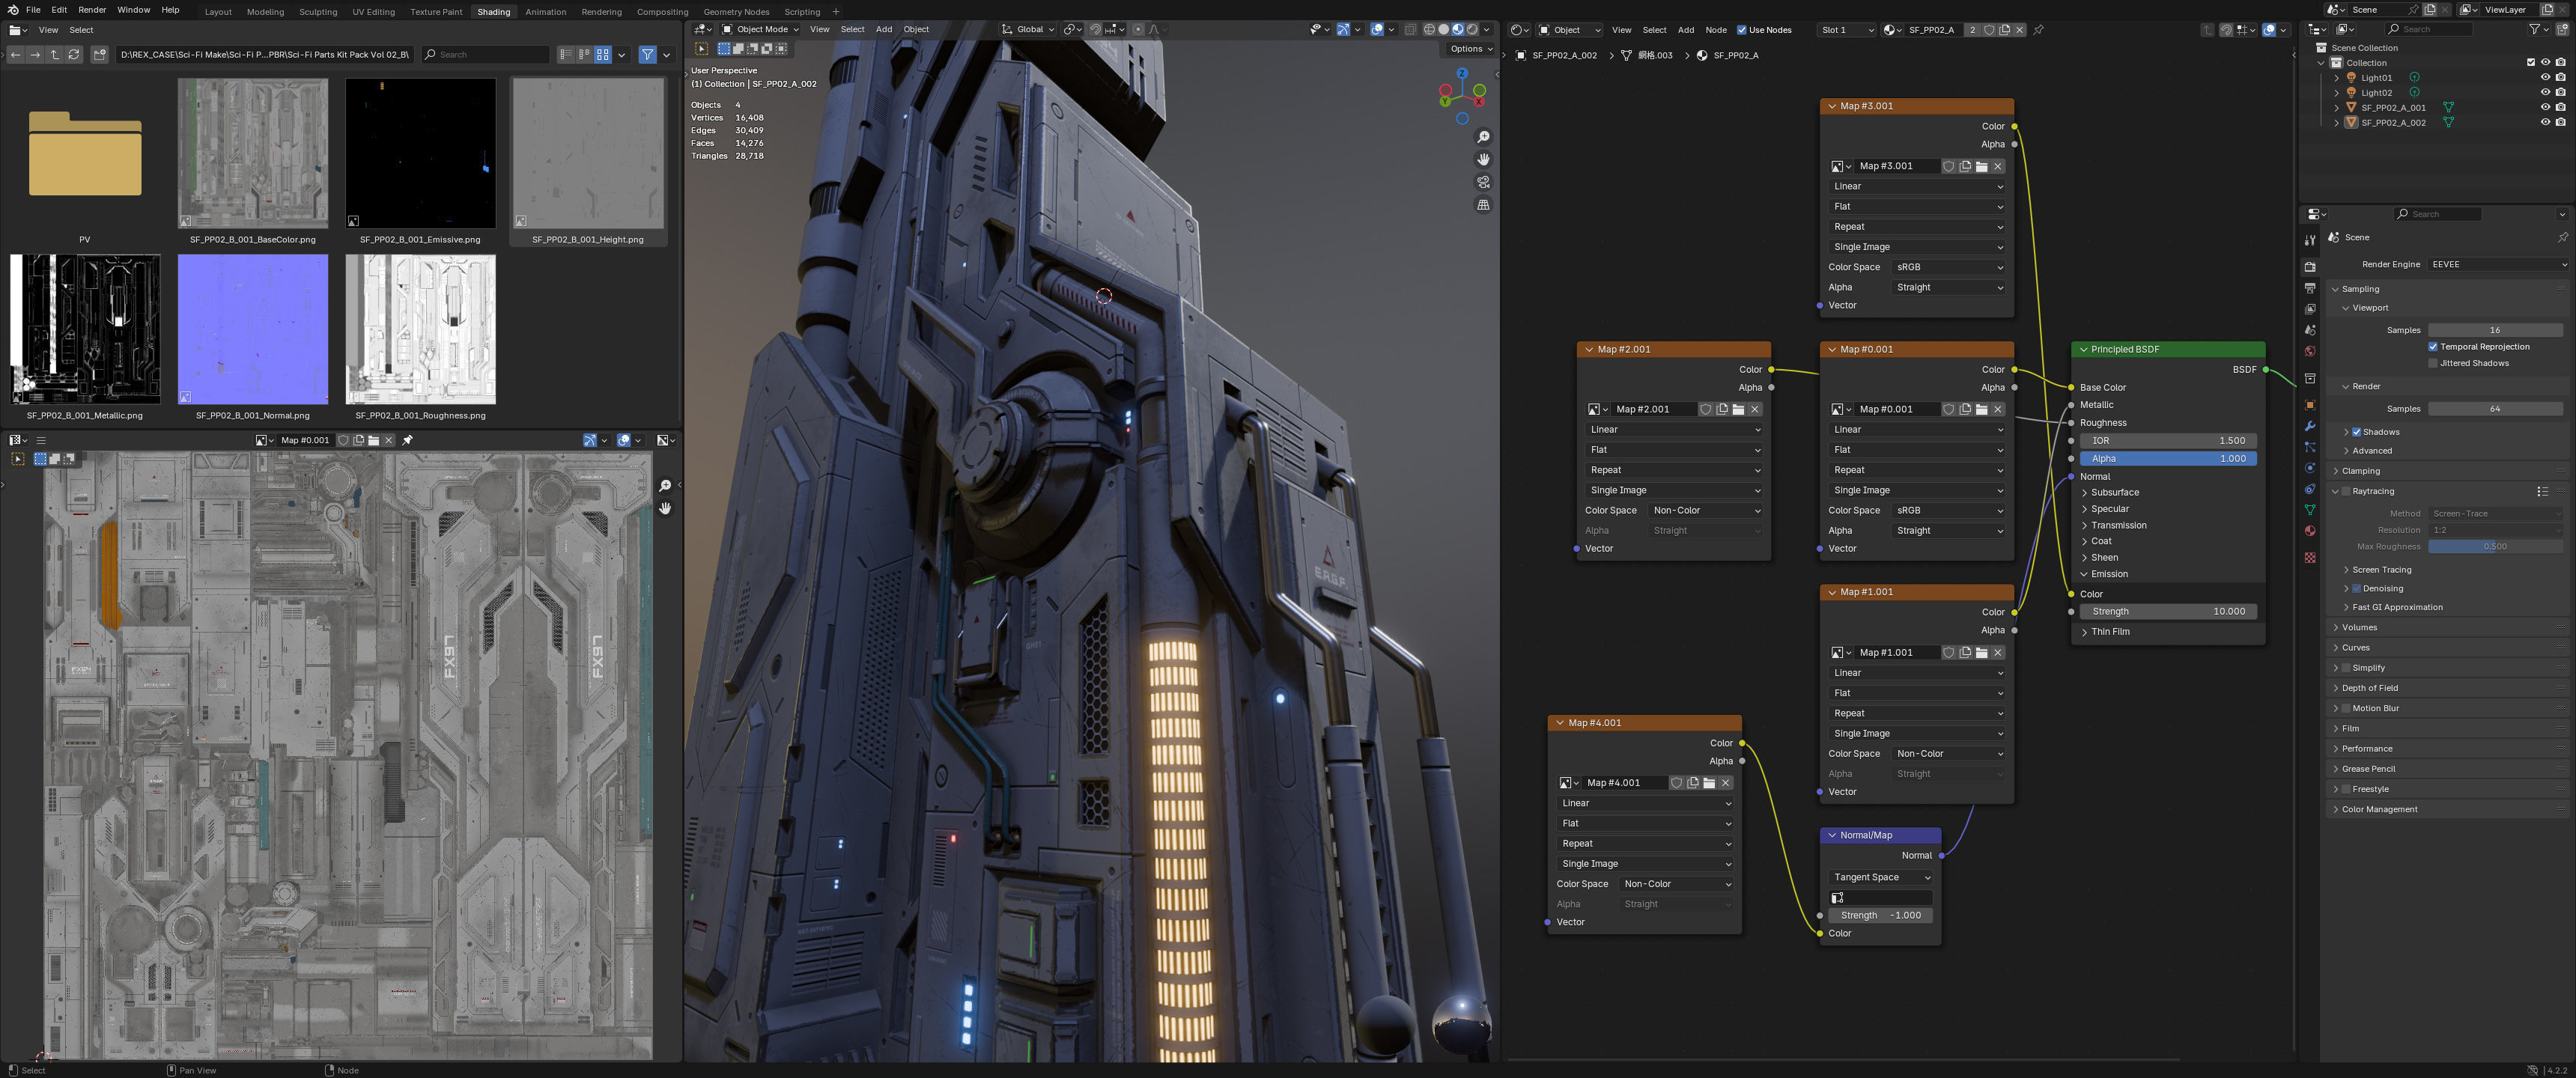Screen dimensions: 2576x1078
Task: Pin the image in the image editor
Action: click(407, 440)
